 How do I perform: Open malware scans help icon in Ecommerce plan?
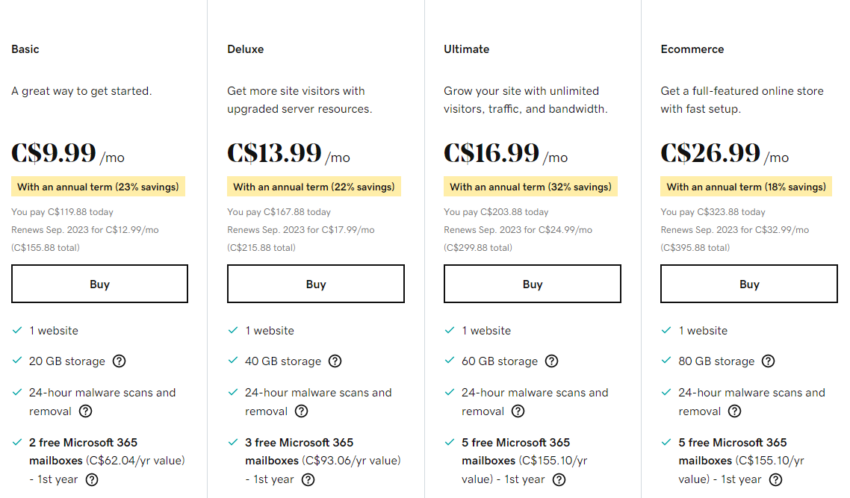coord(735,411)
